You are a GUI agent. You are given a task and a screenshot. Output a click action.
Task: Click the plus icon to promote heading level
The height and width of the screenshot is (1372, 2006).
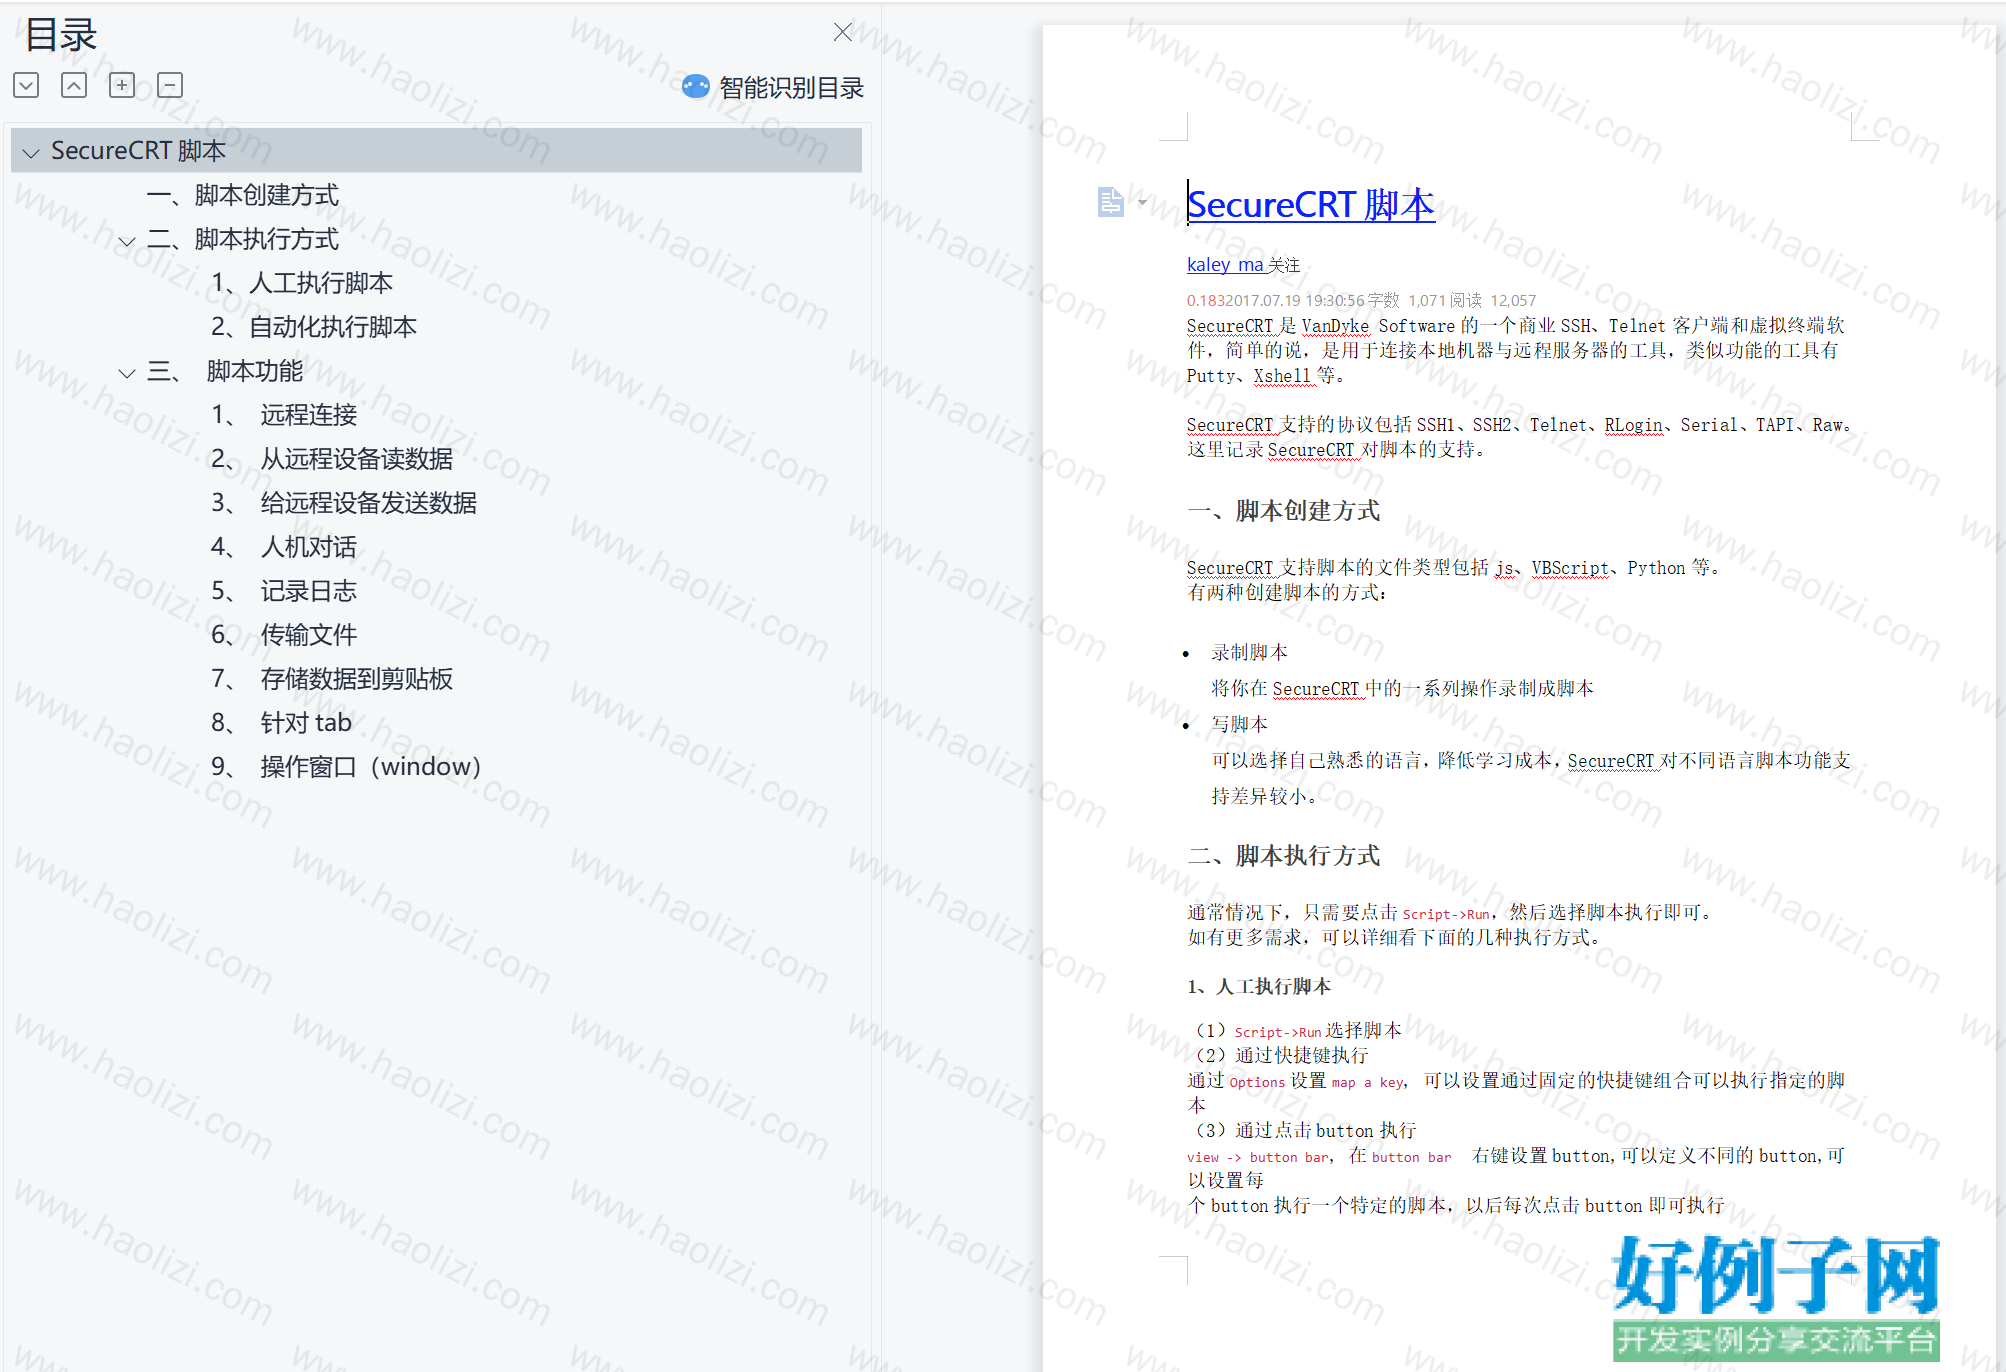coord(122,85)
